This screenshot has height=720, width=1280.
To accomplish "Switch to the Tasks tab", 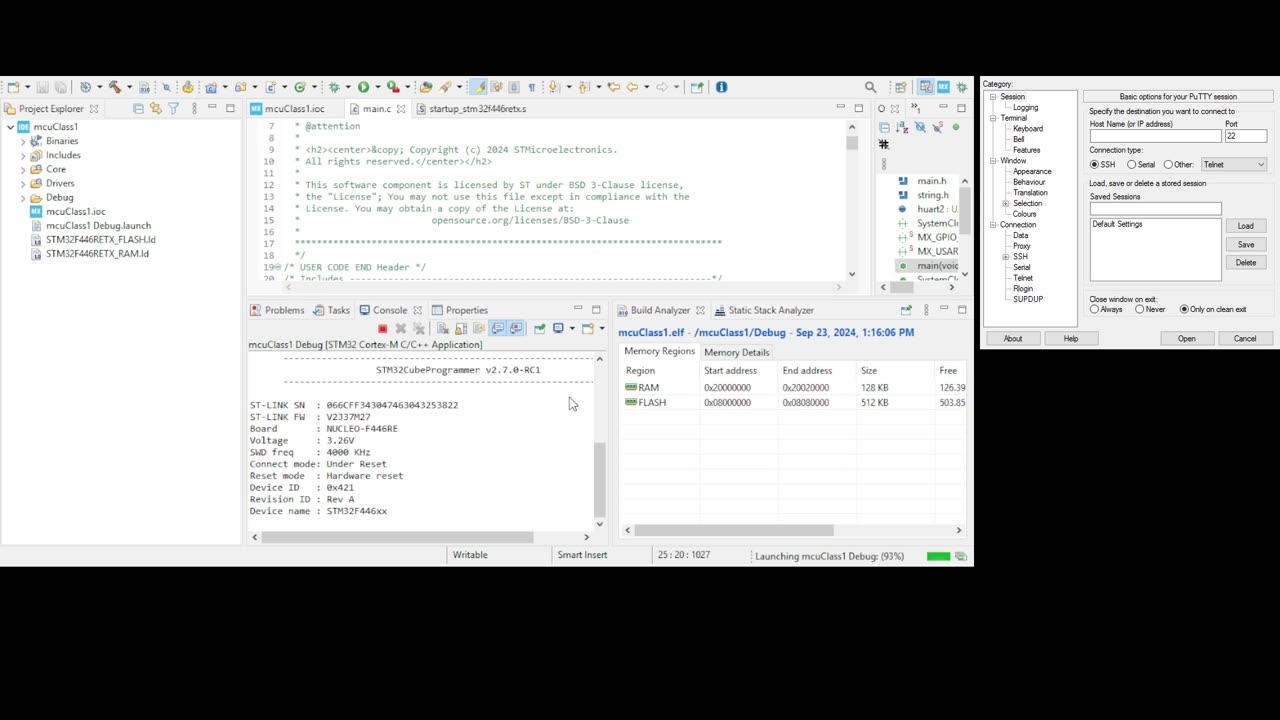I will pyautogui.click(x=331, y=310).
